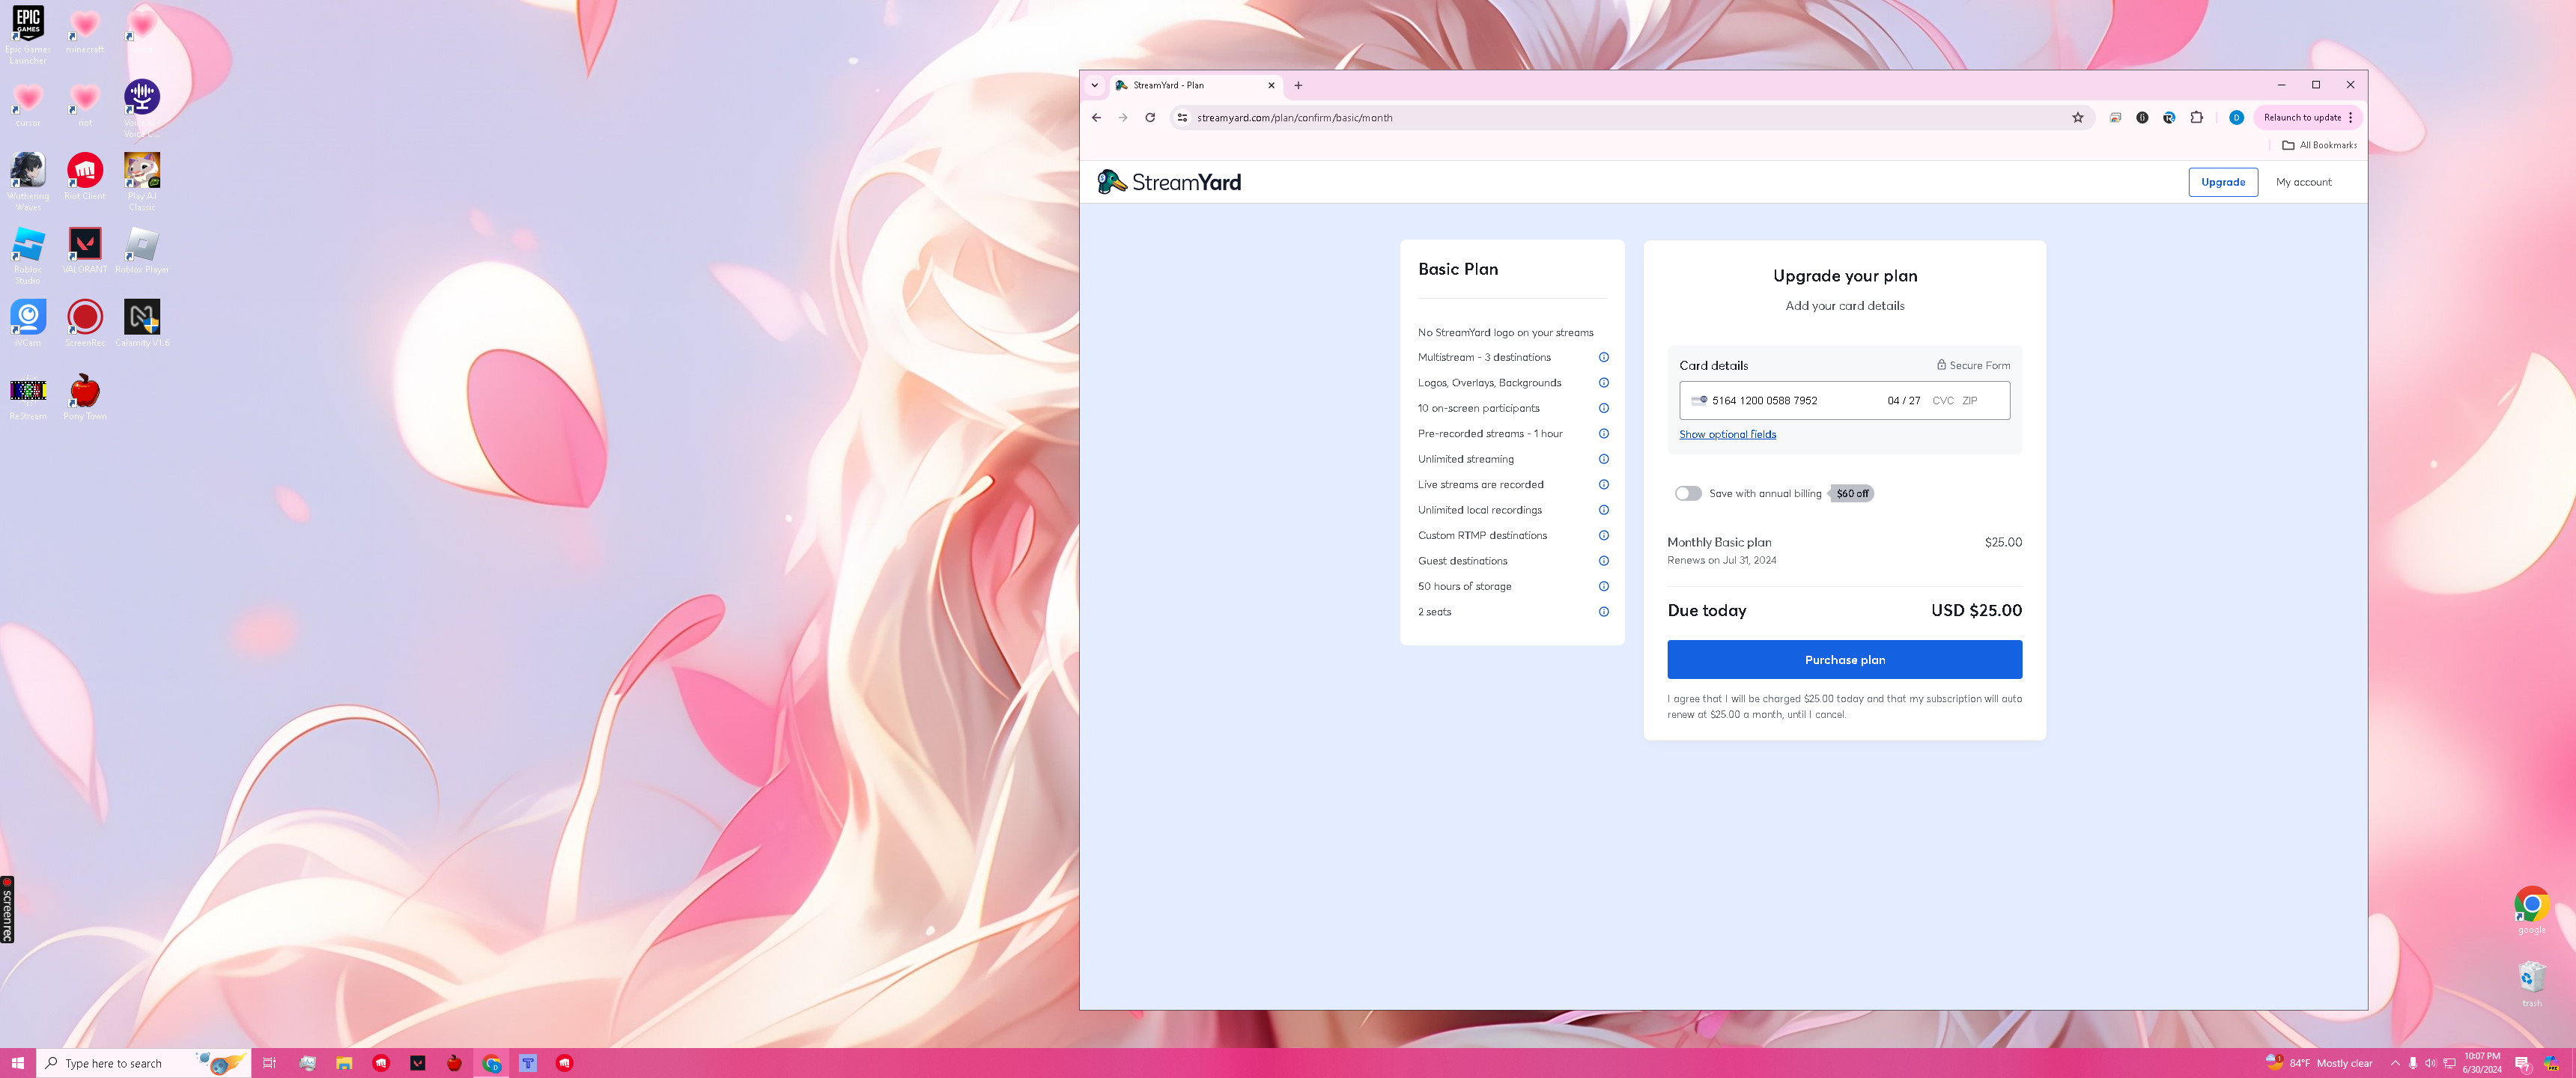Open the Pony Town desktop shortcut

85,397
